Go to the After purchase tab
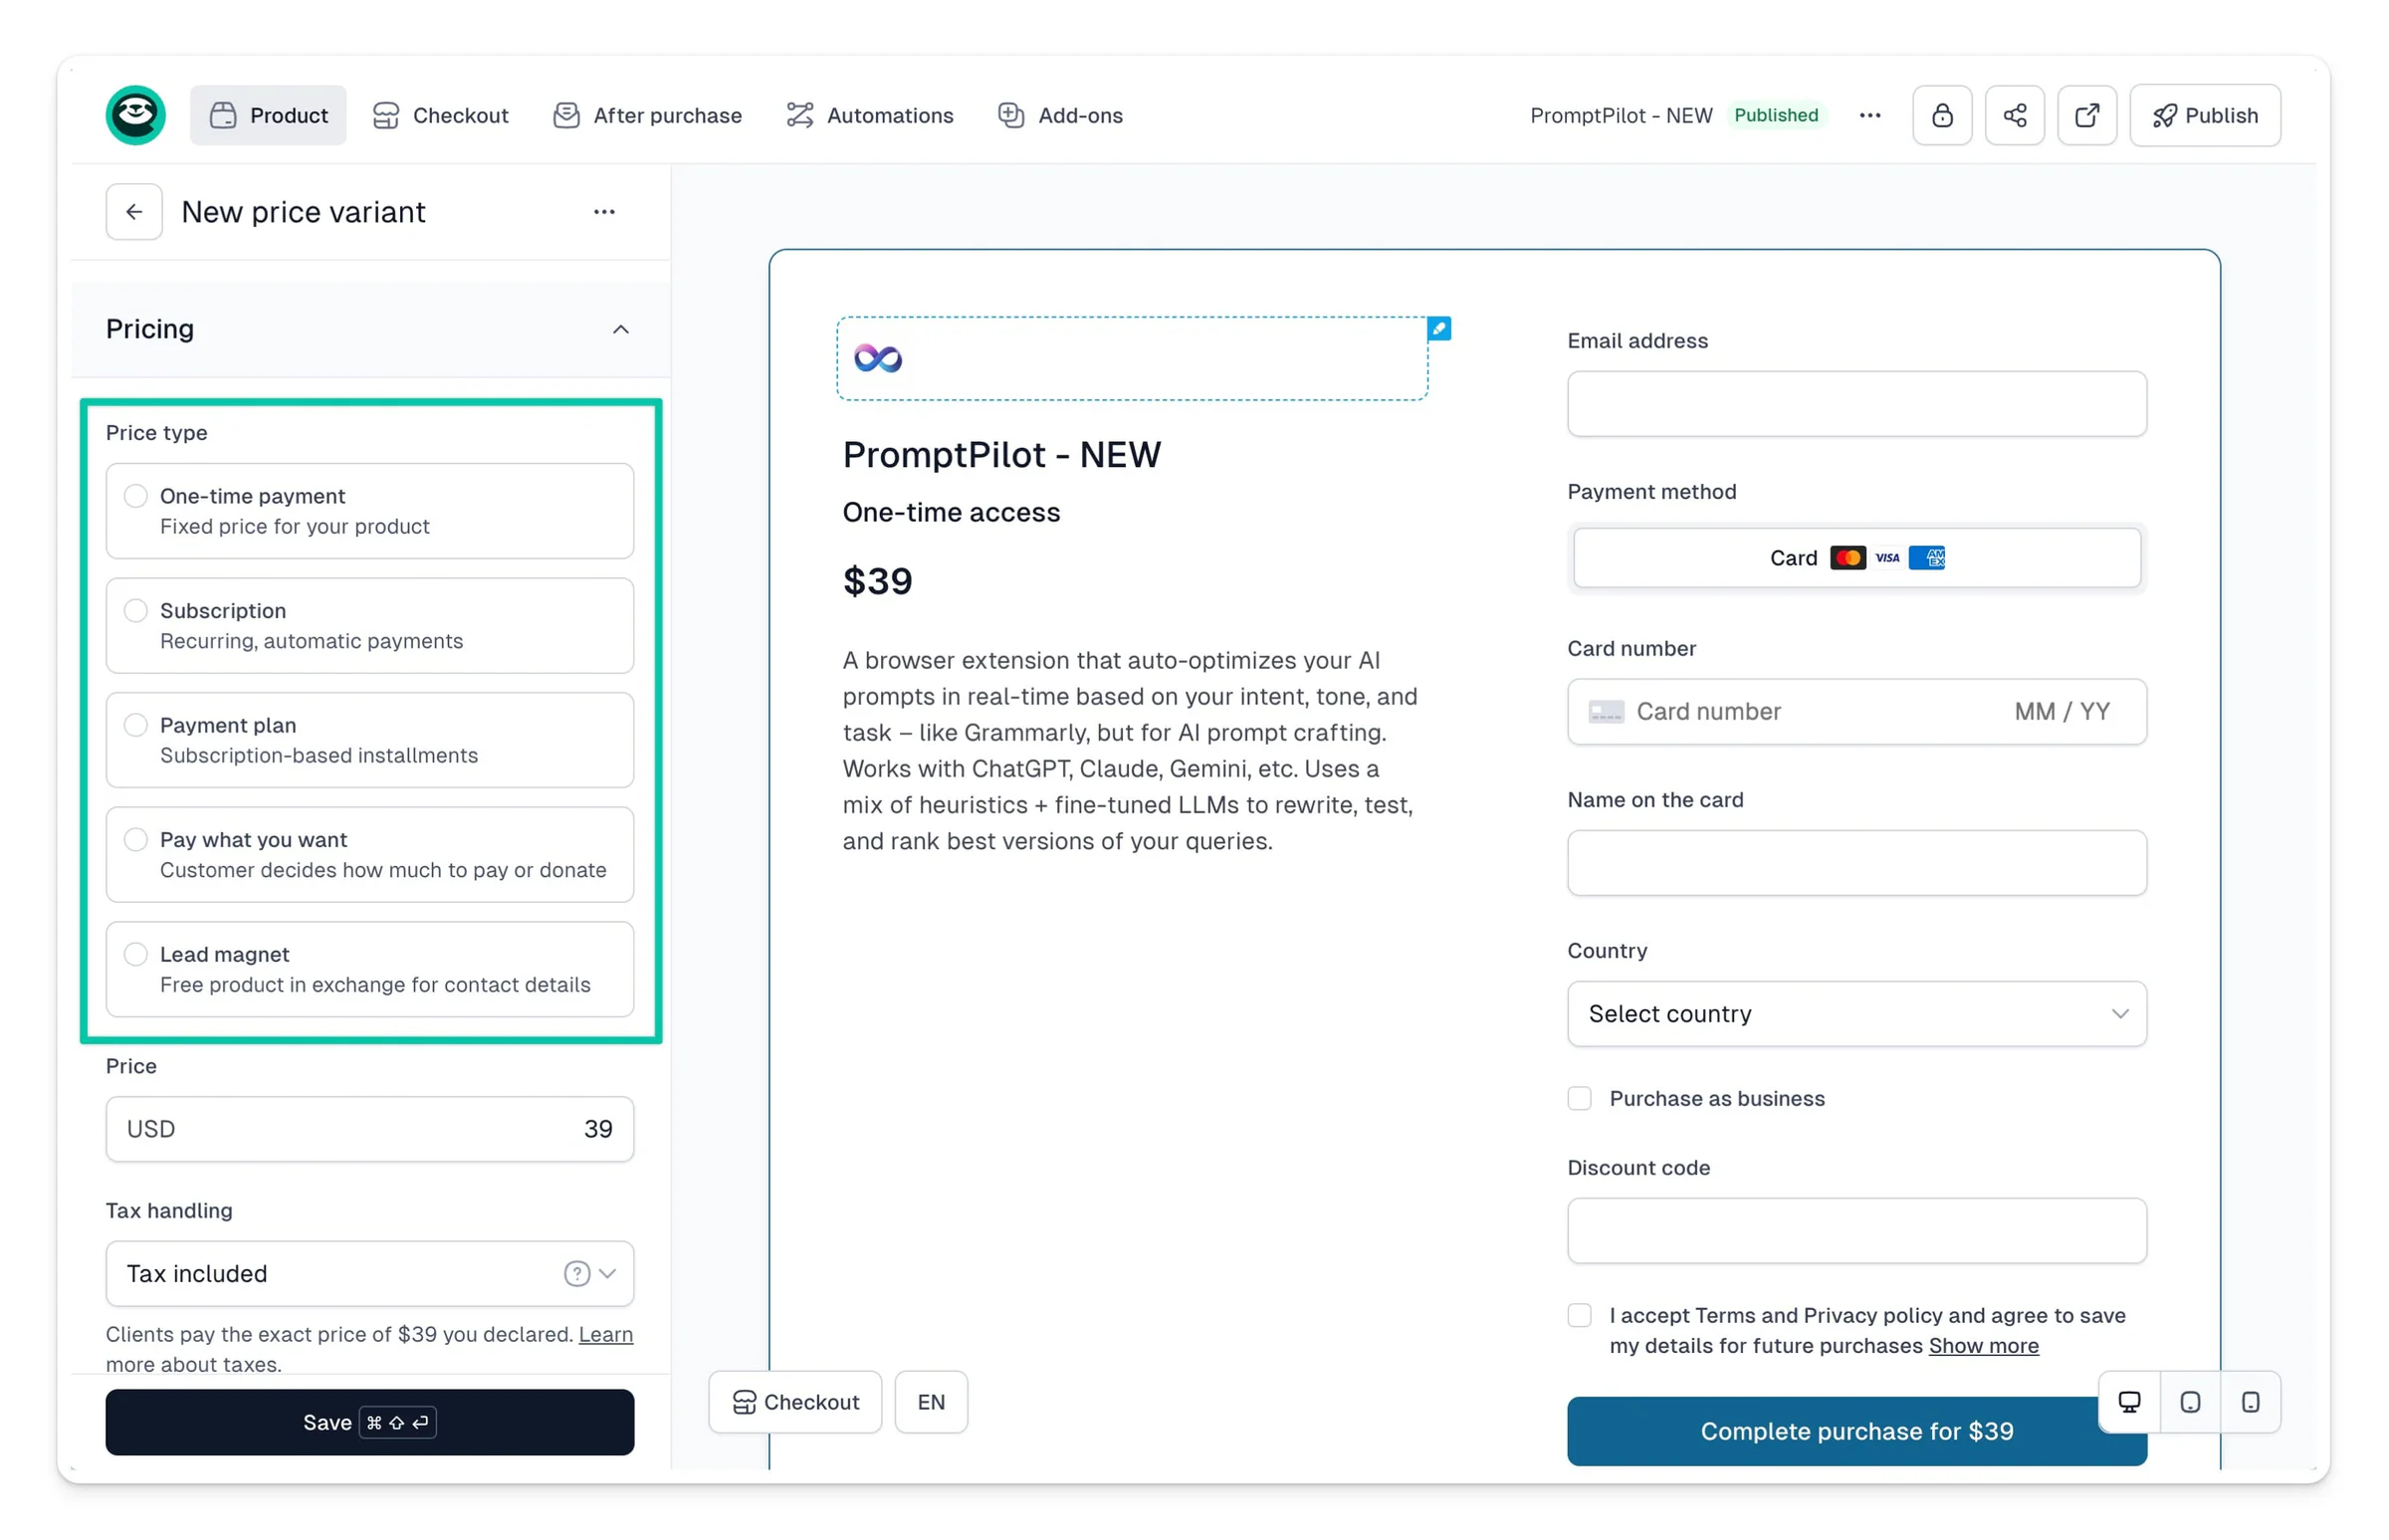The height and width of the screenshot is (1540, 2389). point(647,115)
